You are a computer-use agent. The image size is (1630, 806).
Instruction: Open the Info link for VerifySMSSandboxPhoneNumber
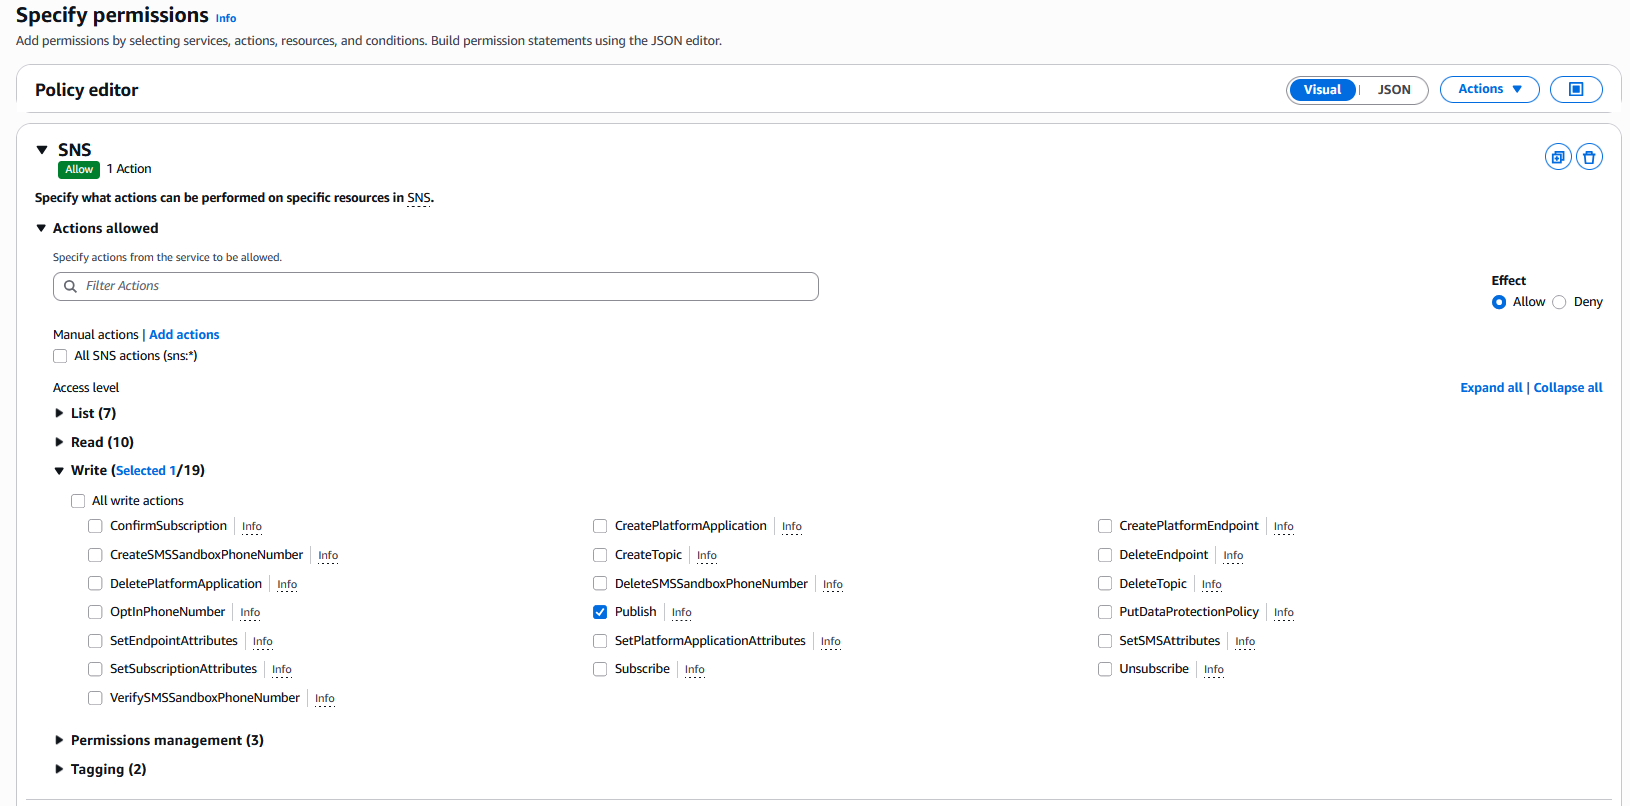pyautogui.click(x=325, y=699)
